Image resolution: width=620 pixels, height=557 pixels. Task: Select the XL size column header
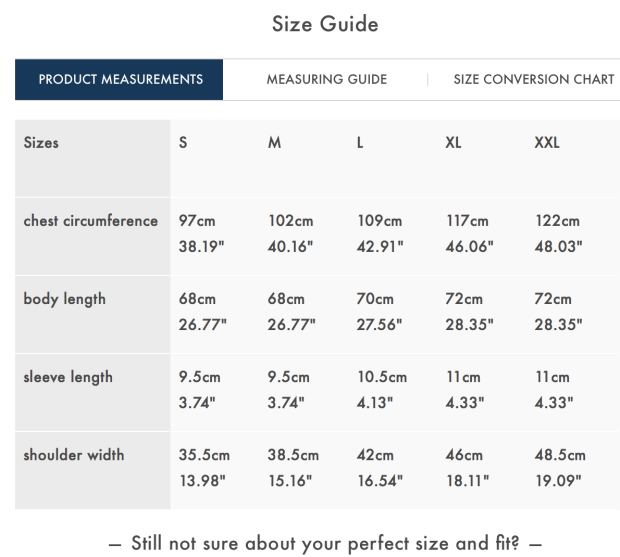point(453,143)
